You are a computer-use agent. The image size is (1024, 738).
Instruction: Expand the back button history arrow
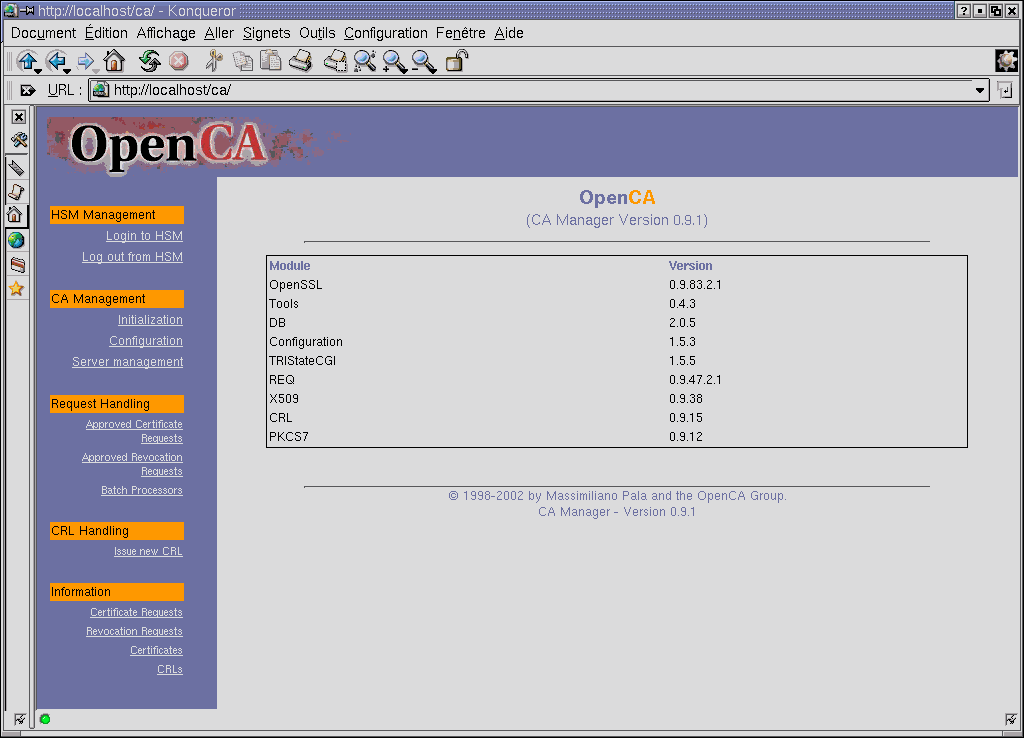click(x=67, y=70)
